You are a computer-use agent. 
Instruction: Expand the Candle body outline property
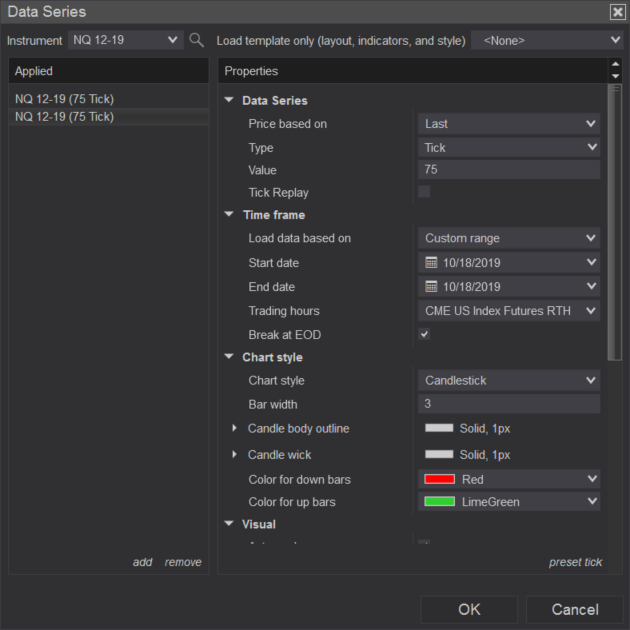236,428
